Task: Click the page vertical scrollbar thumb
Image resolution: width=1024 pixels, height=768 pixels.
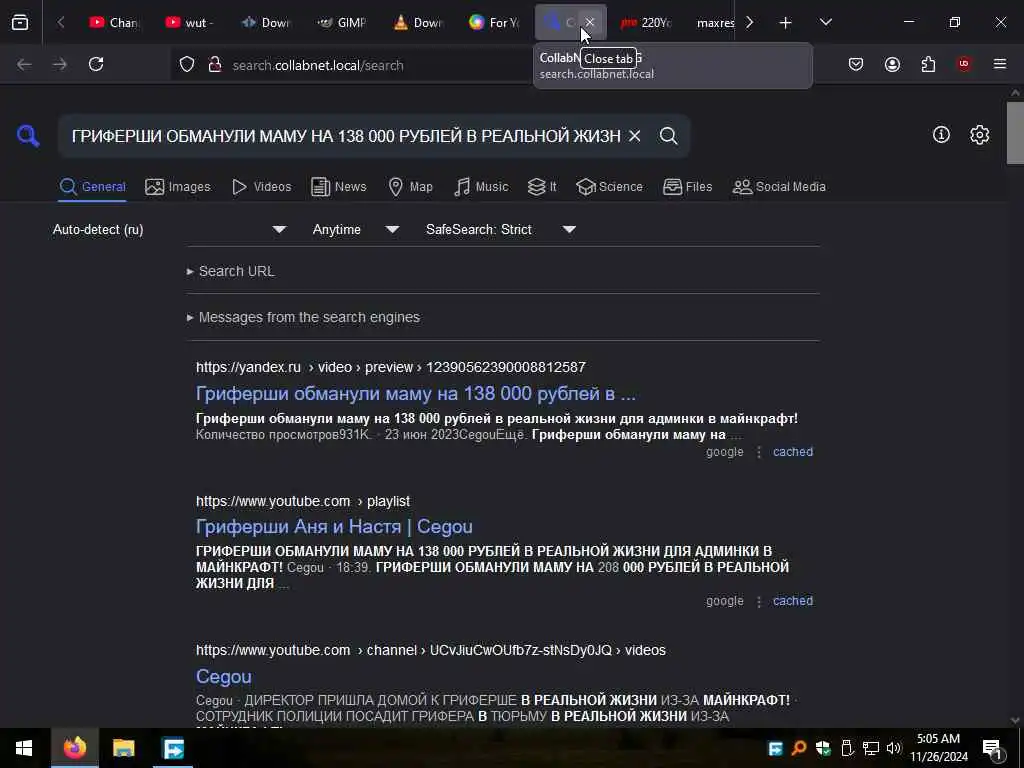Action: tap(1015, 133)
